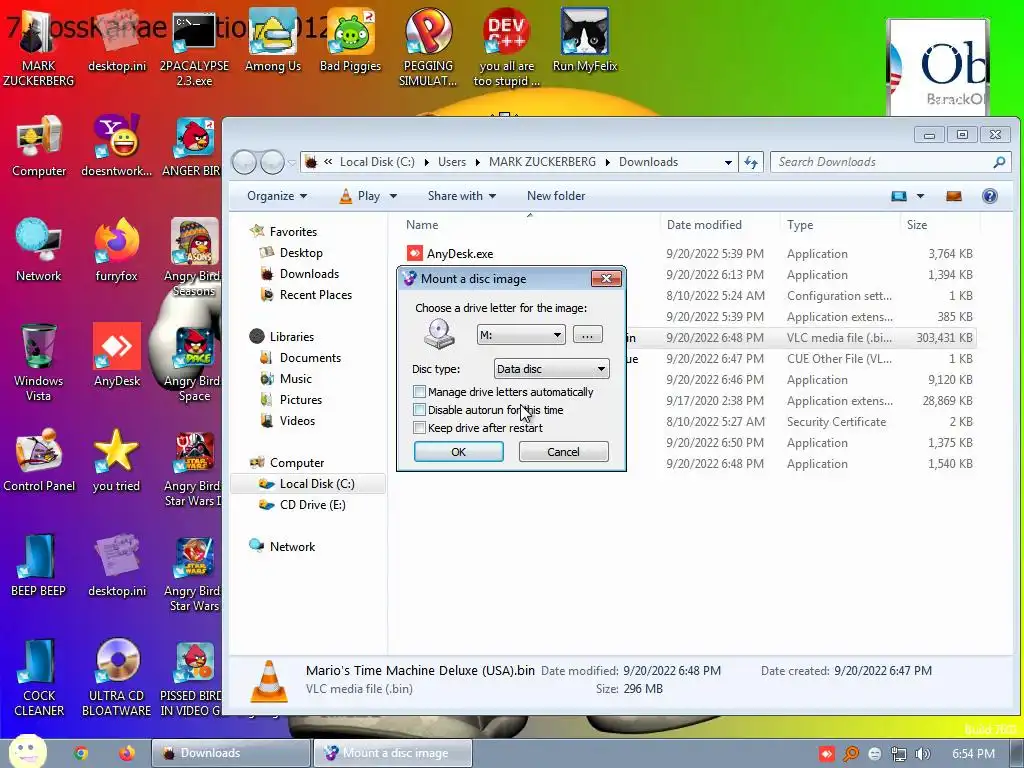Toggle the preview pane icon
Viewport: 1024px width, 768px height.
coord(953,196)
